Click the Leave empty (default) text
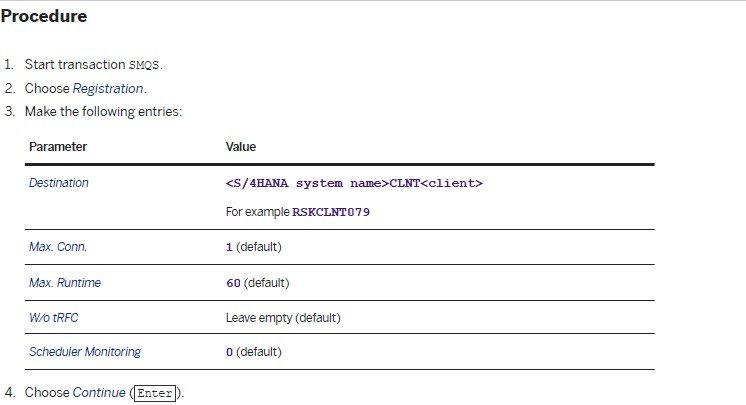The image size is (746, 405). [283, 317]
